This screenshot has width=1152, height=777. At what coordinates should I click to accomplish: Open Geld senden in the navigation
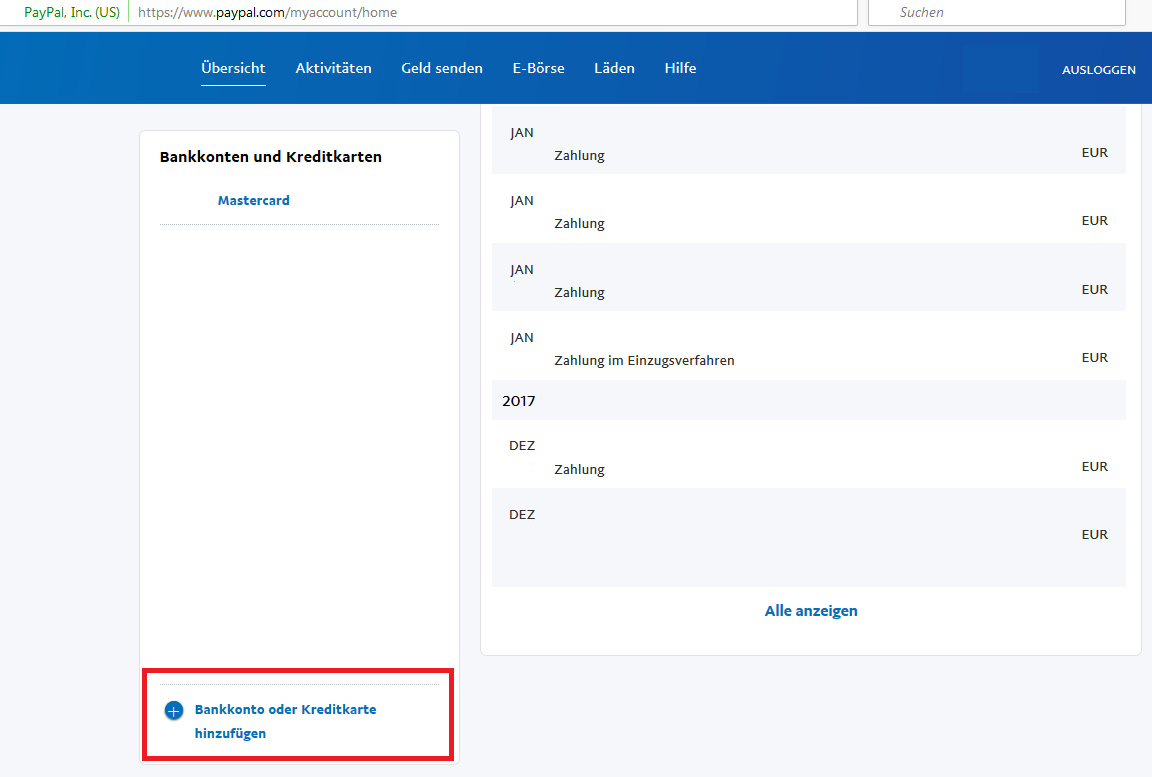442,68
